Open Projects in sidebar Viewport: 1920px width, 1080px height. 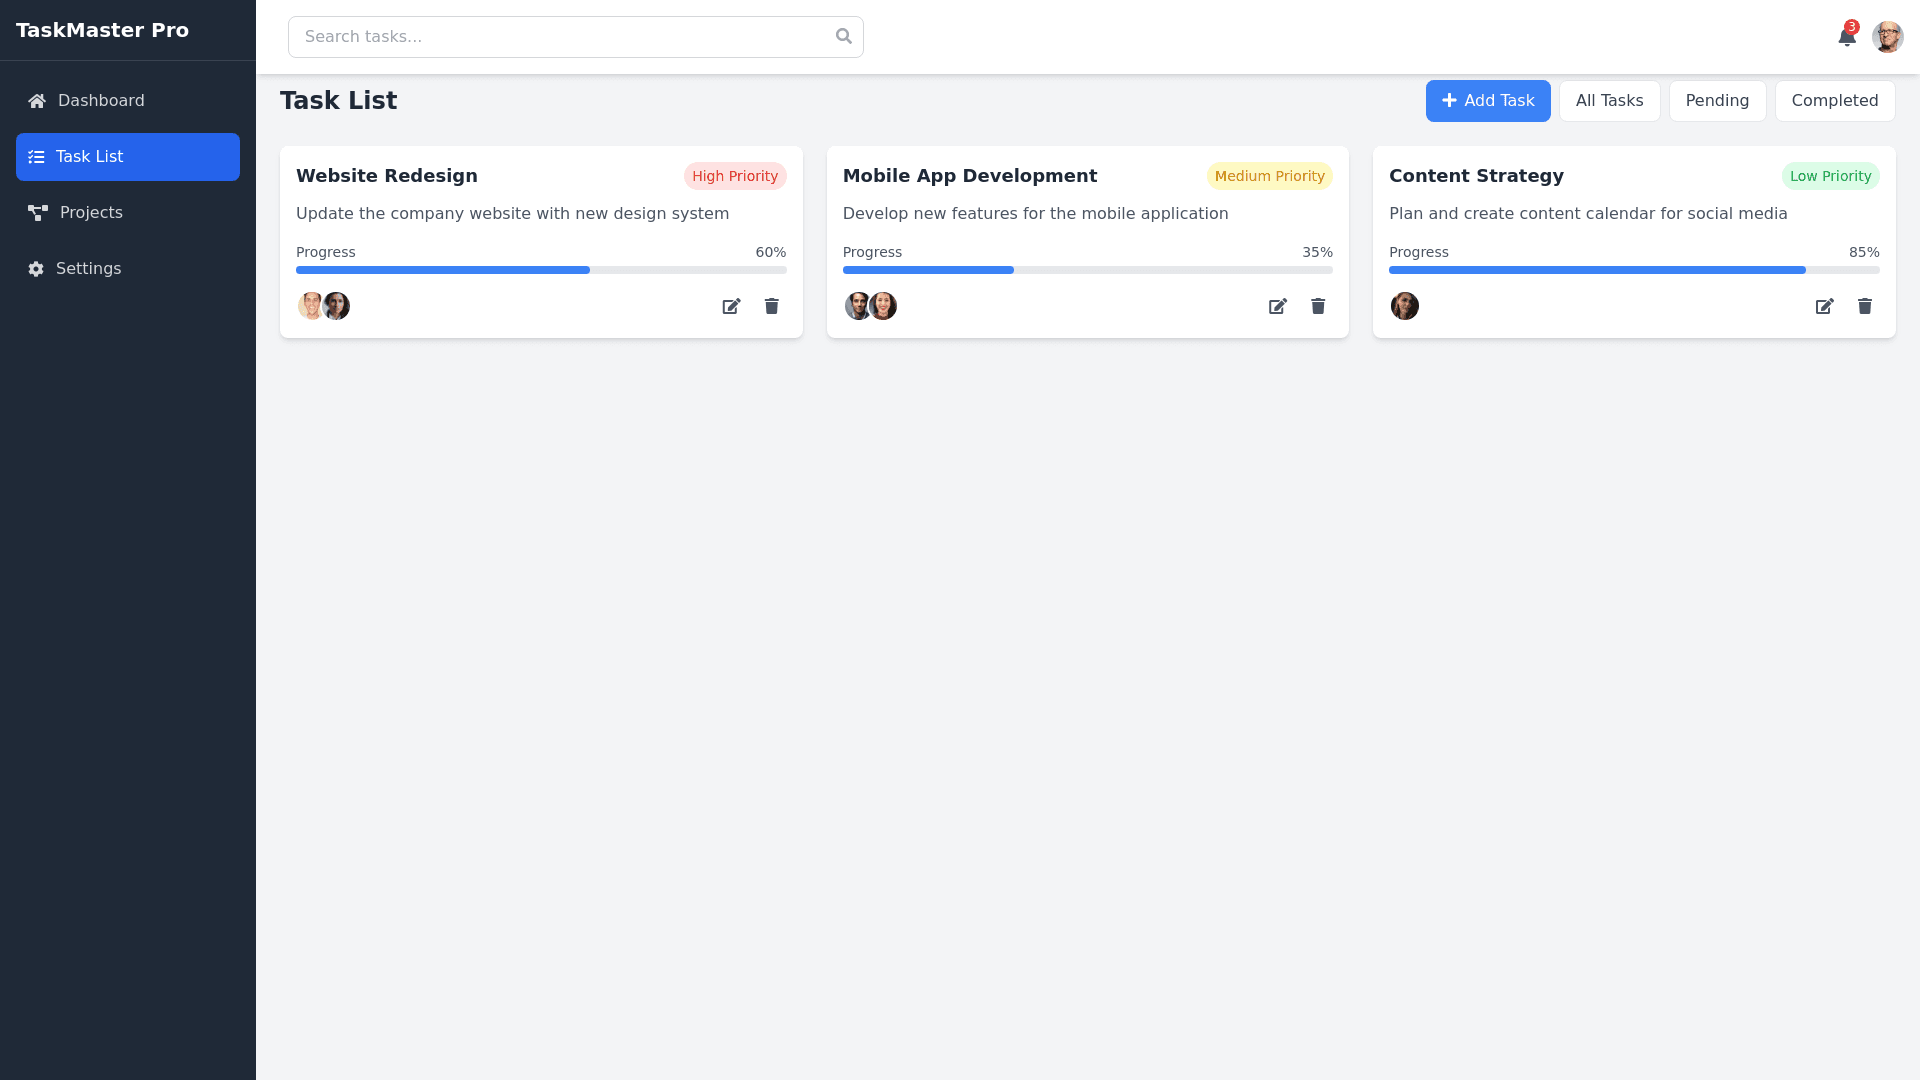[x=90, y=213]
